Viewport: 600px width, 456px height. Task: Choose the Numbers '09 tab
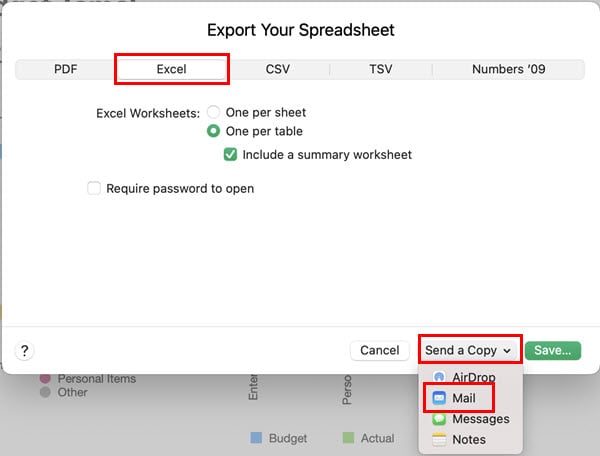(x=510, y=70)
